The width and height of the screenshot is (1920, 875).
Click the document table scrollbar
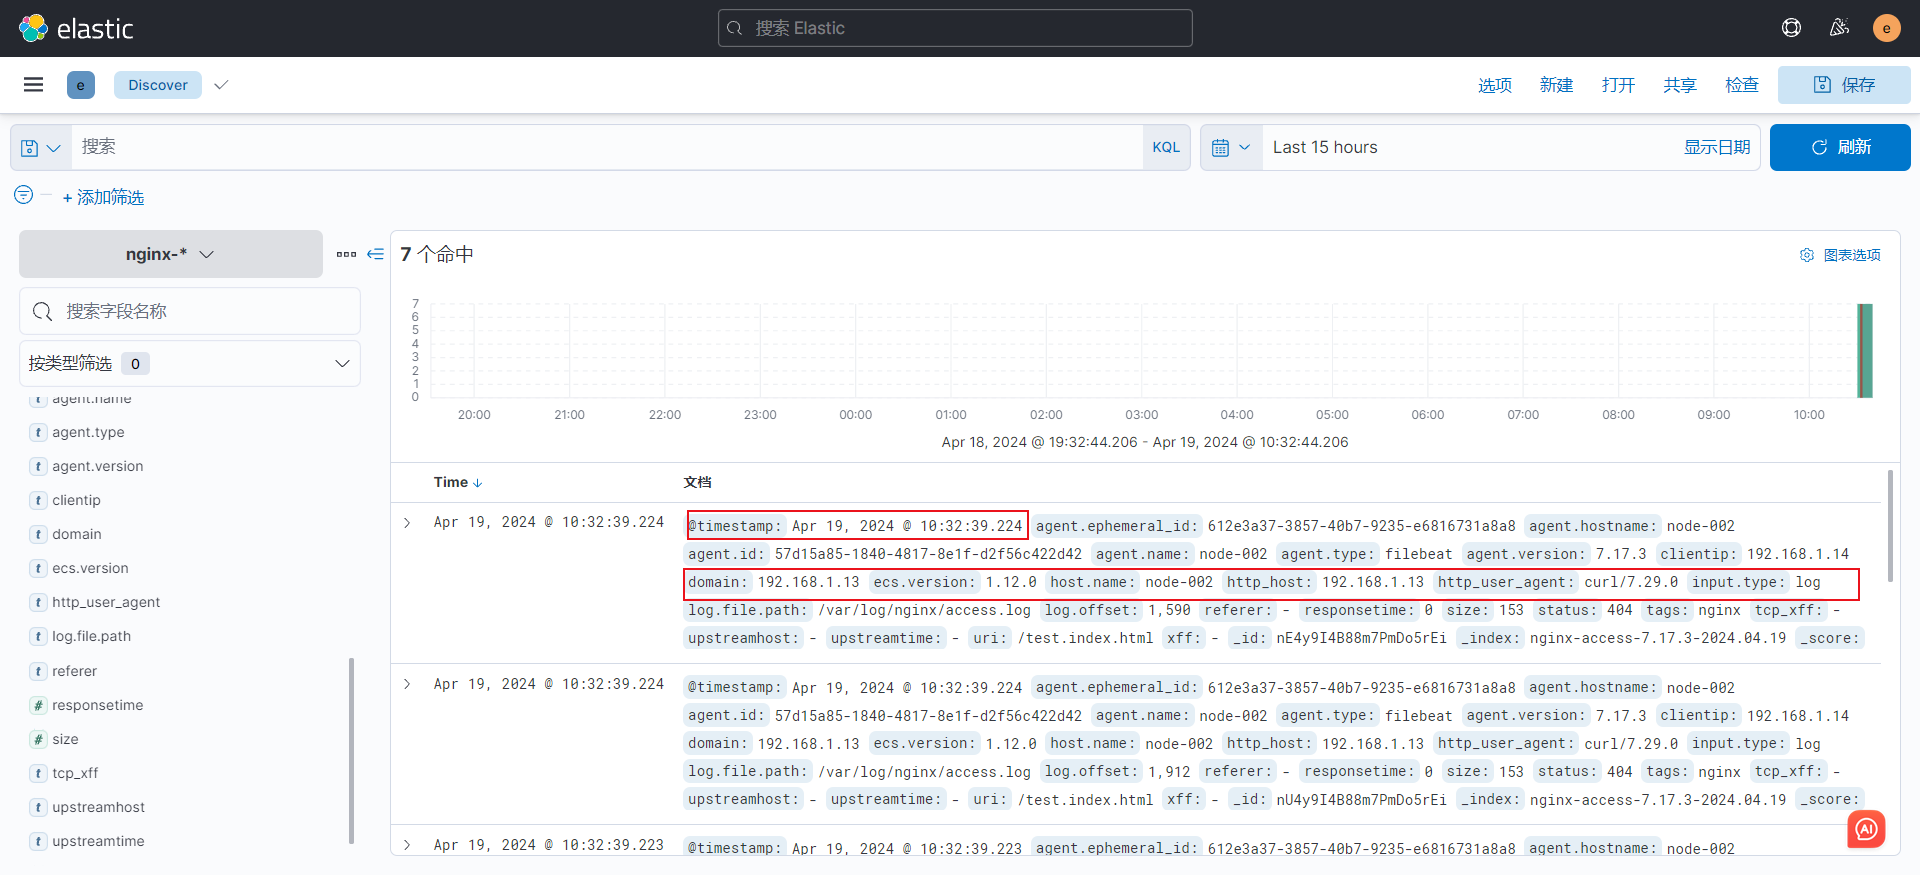(1890, 526)
